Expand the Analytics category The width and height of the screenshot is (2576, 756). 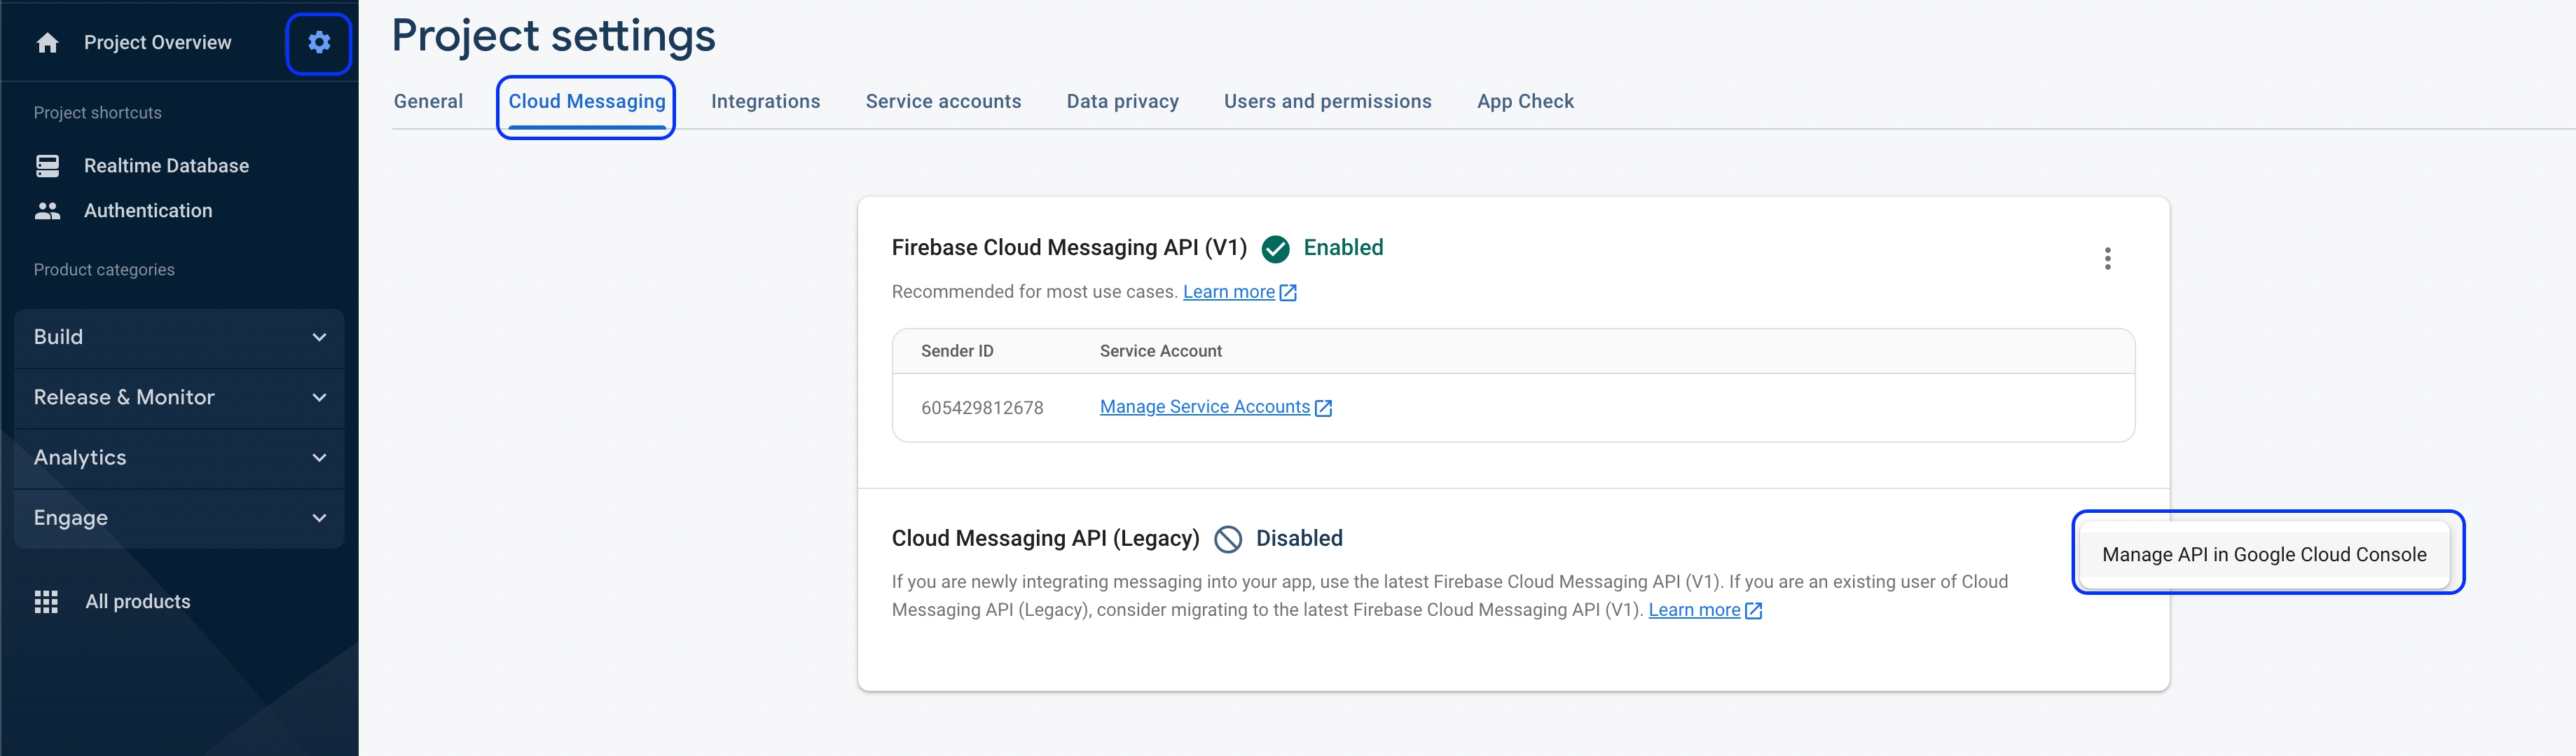coord(179,458)
